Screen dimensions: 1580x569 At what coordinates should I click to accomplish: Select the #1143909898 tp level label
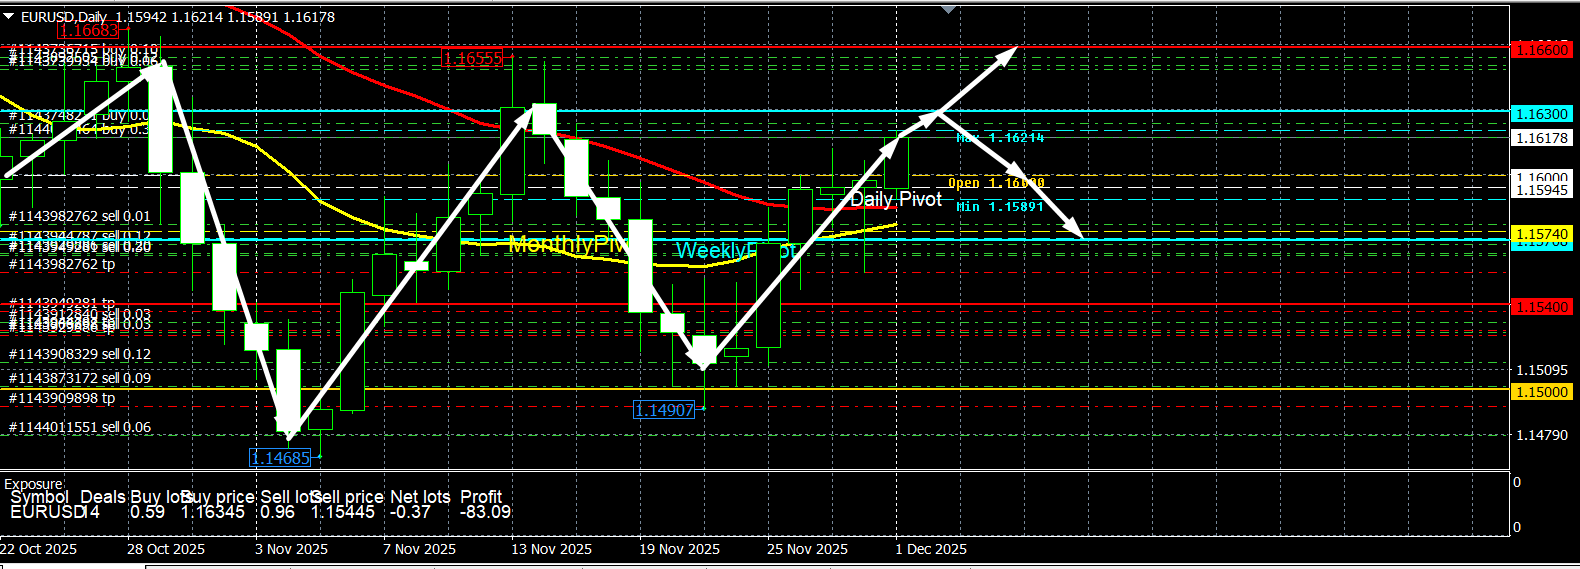[x=62, y=398]
